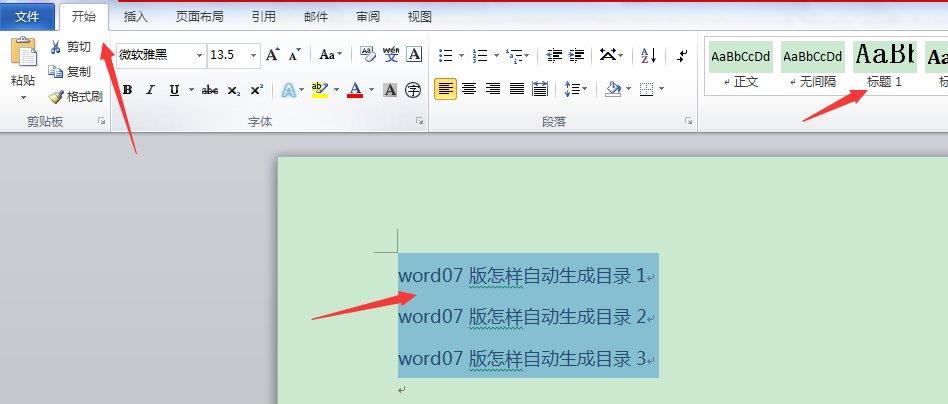Toggle superscript formatting

256,90
